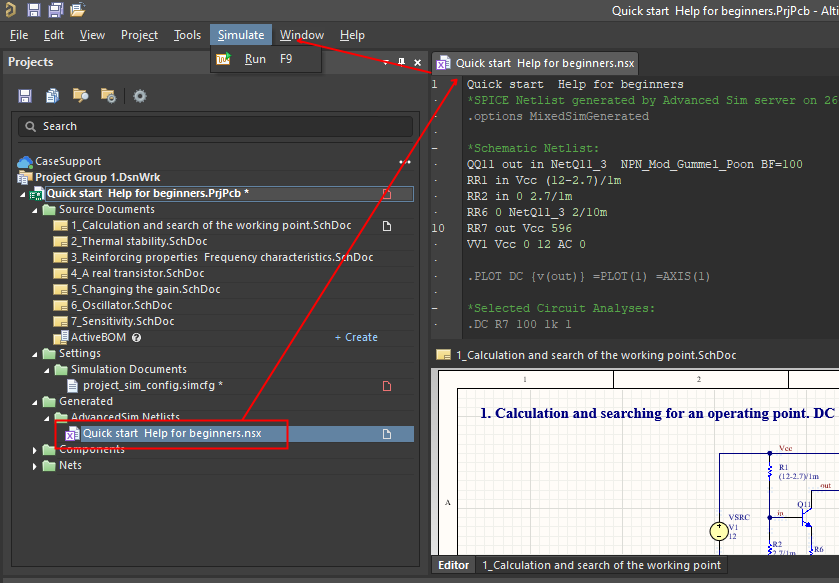Click the Save icon in the title bar
The height and width of the screenshot is (583, 839).
33,10
